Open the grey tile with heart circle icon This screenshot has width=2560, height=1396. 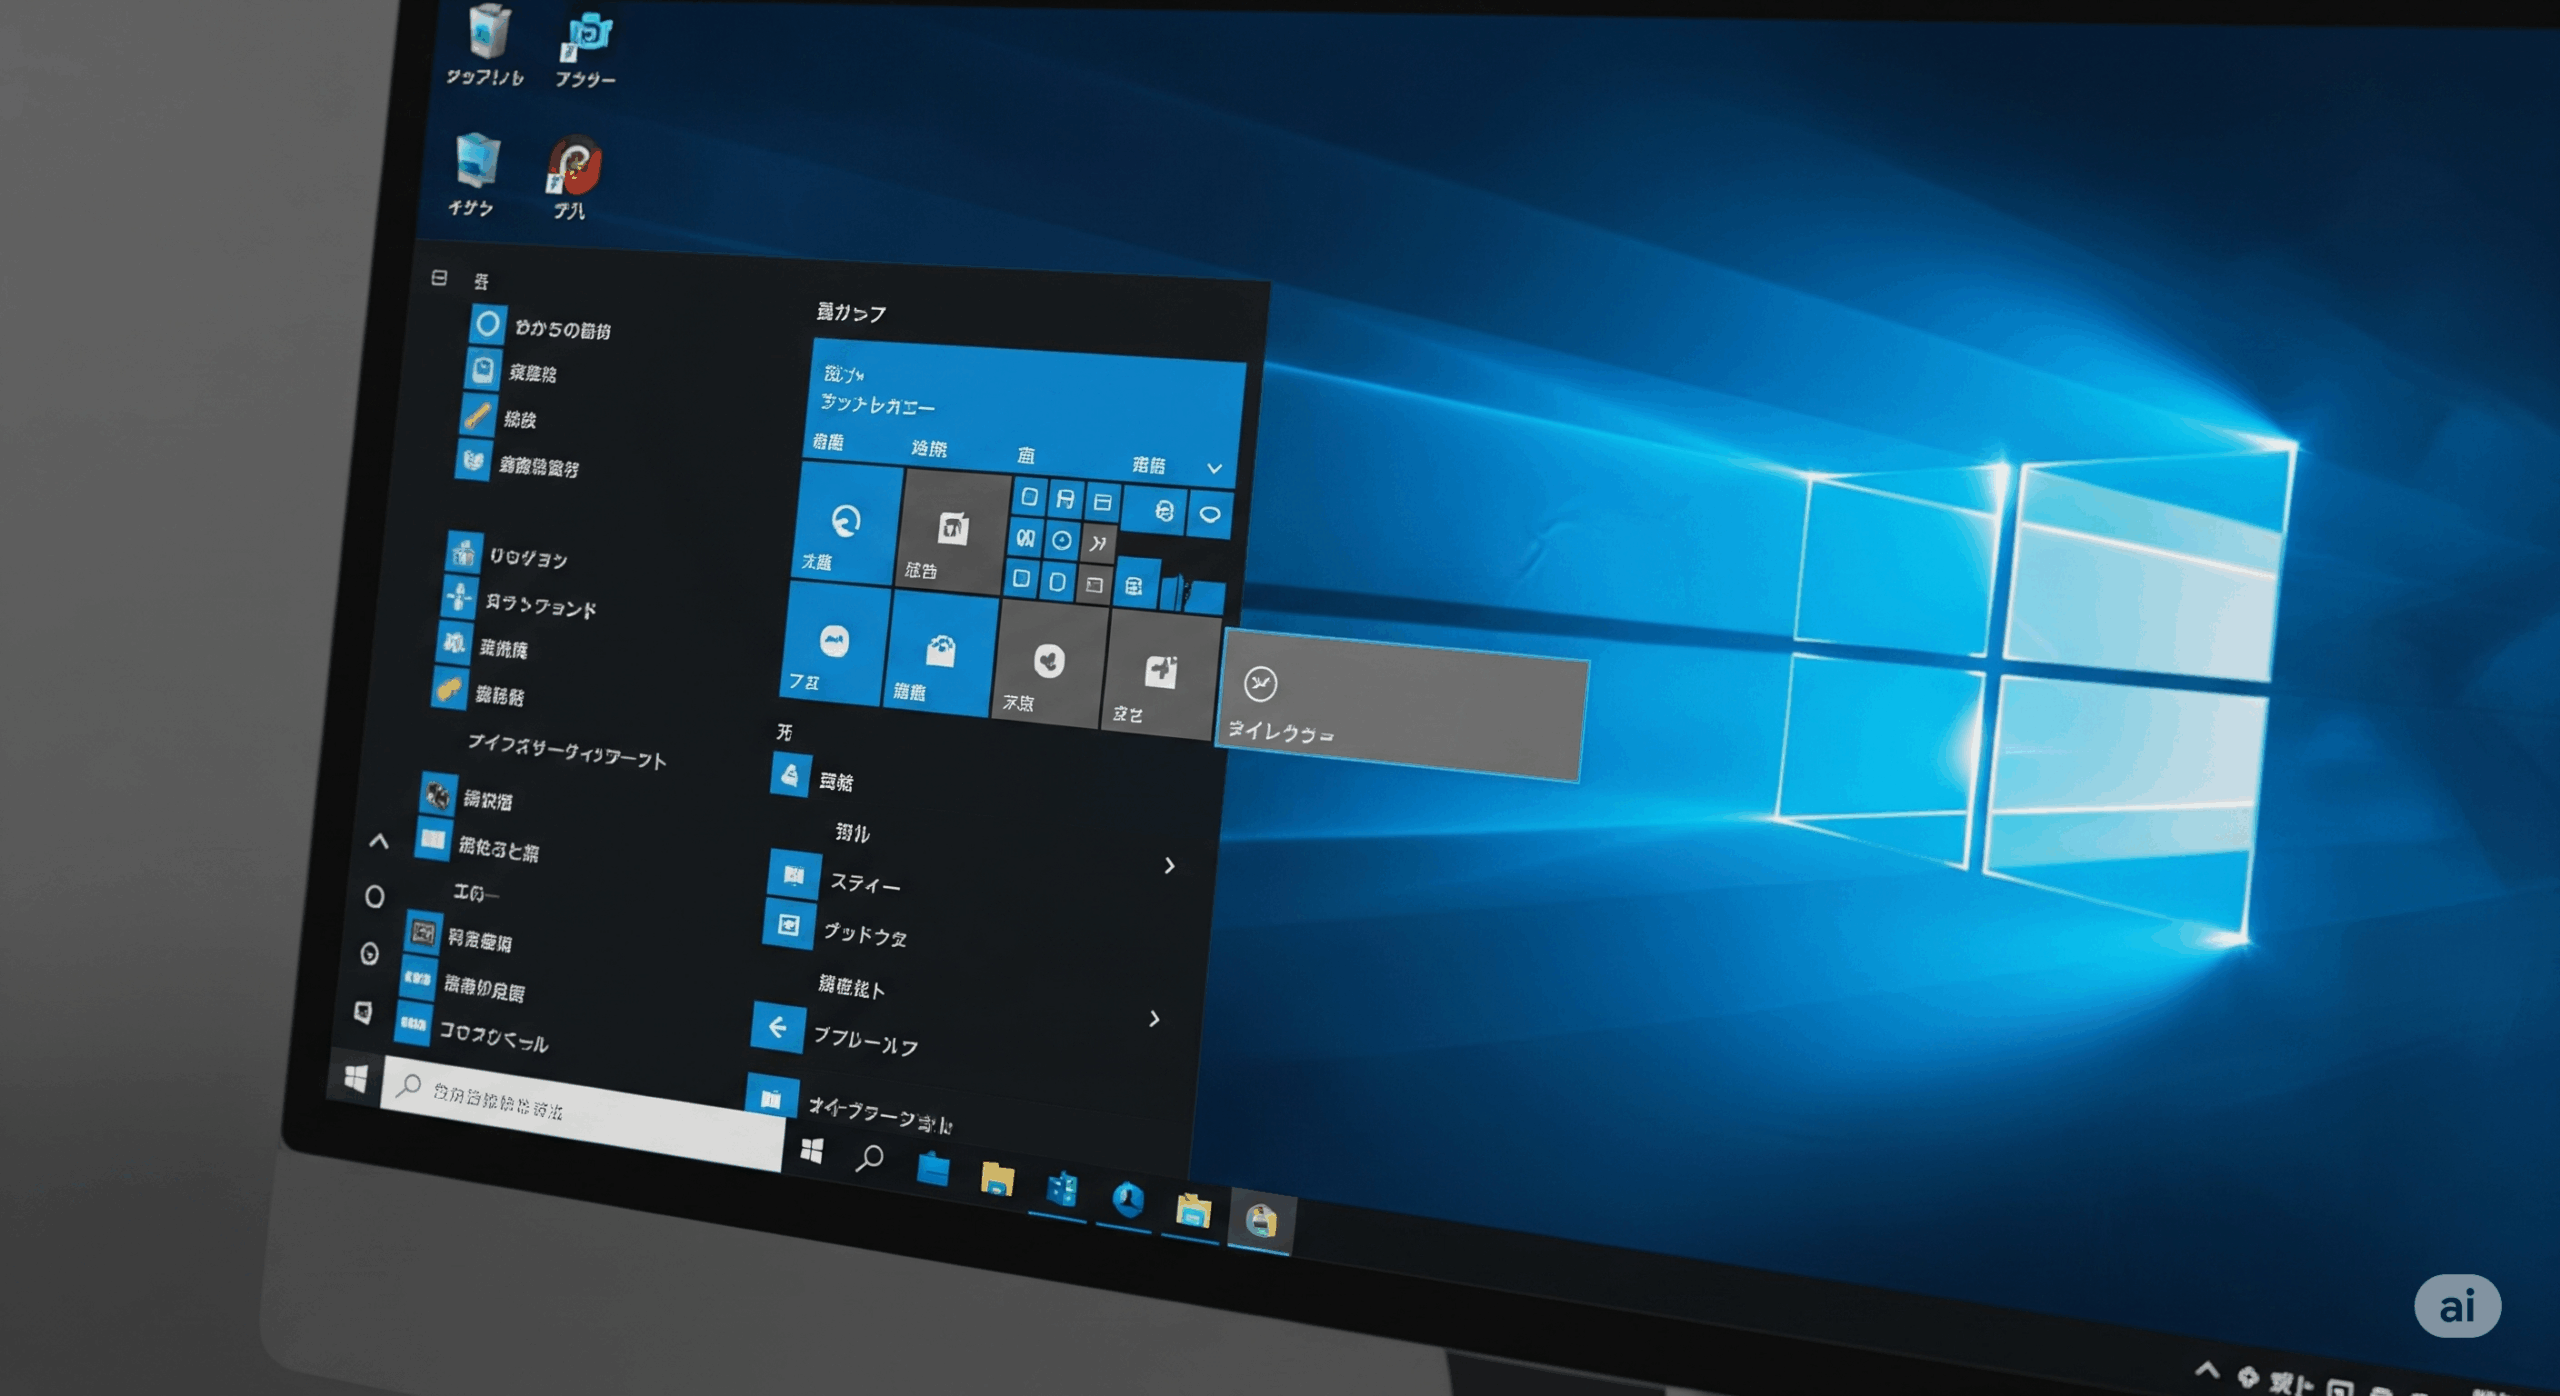(1049, 663)
